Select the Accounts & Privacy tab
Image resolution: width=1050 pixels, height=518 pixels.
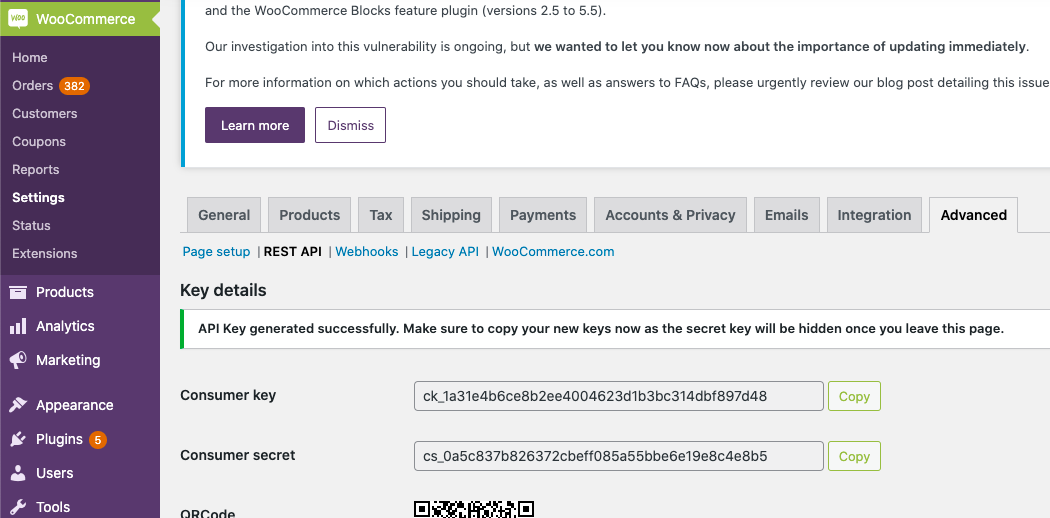point(670,215)
